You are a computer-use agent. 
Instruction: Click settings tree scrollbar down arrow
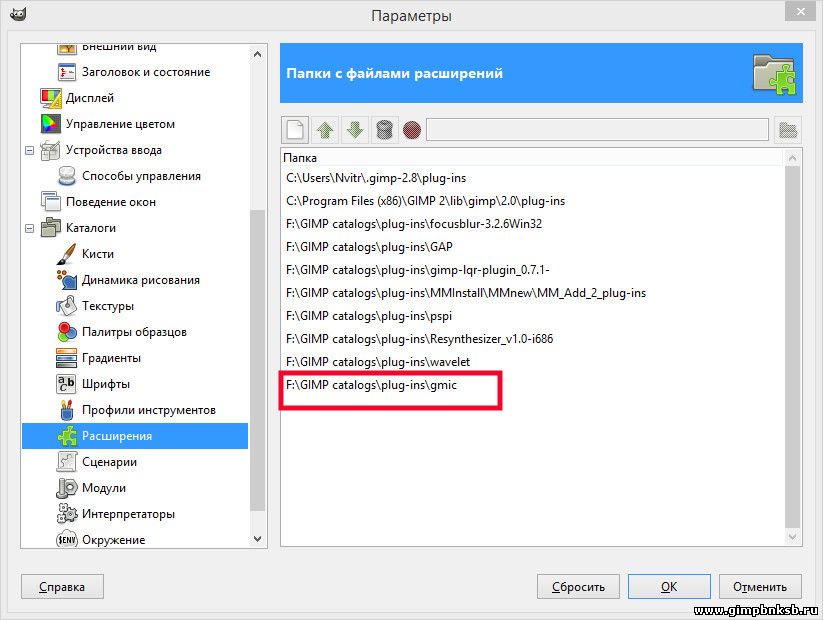pos(257,539)
